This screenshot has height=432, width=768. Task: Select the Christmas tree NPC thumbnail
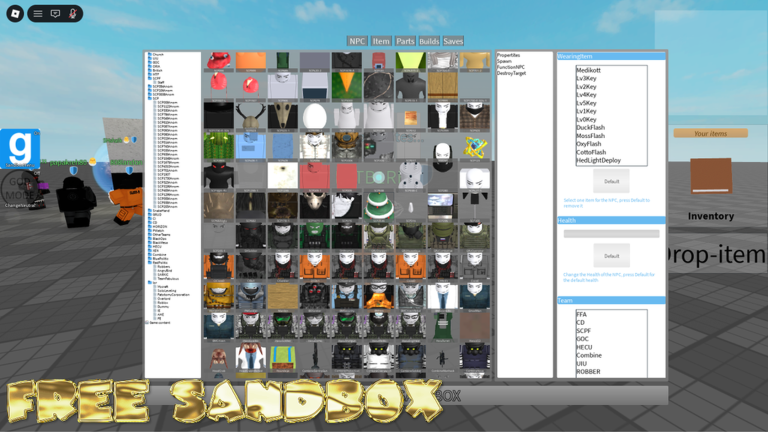tap(379, 206)
